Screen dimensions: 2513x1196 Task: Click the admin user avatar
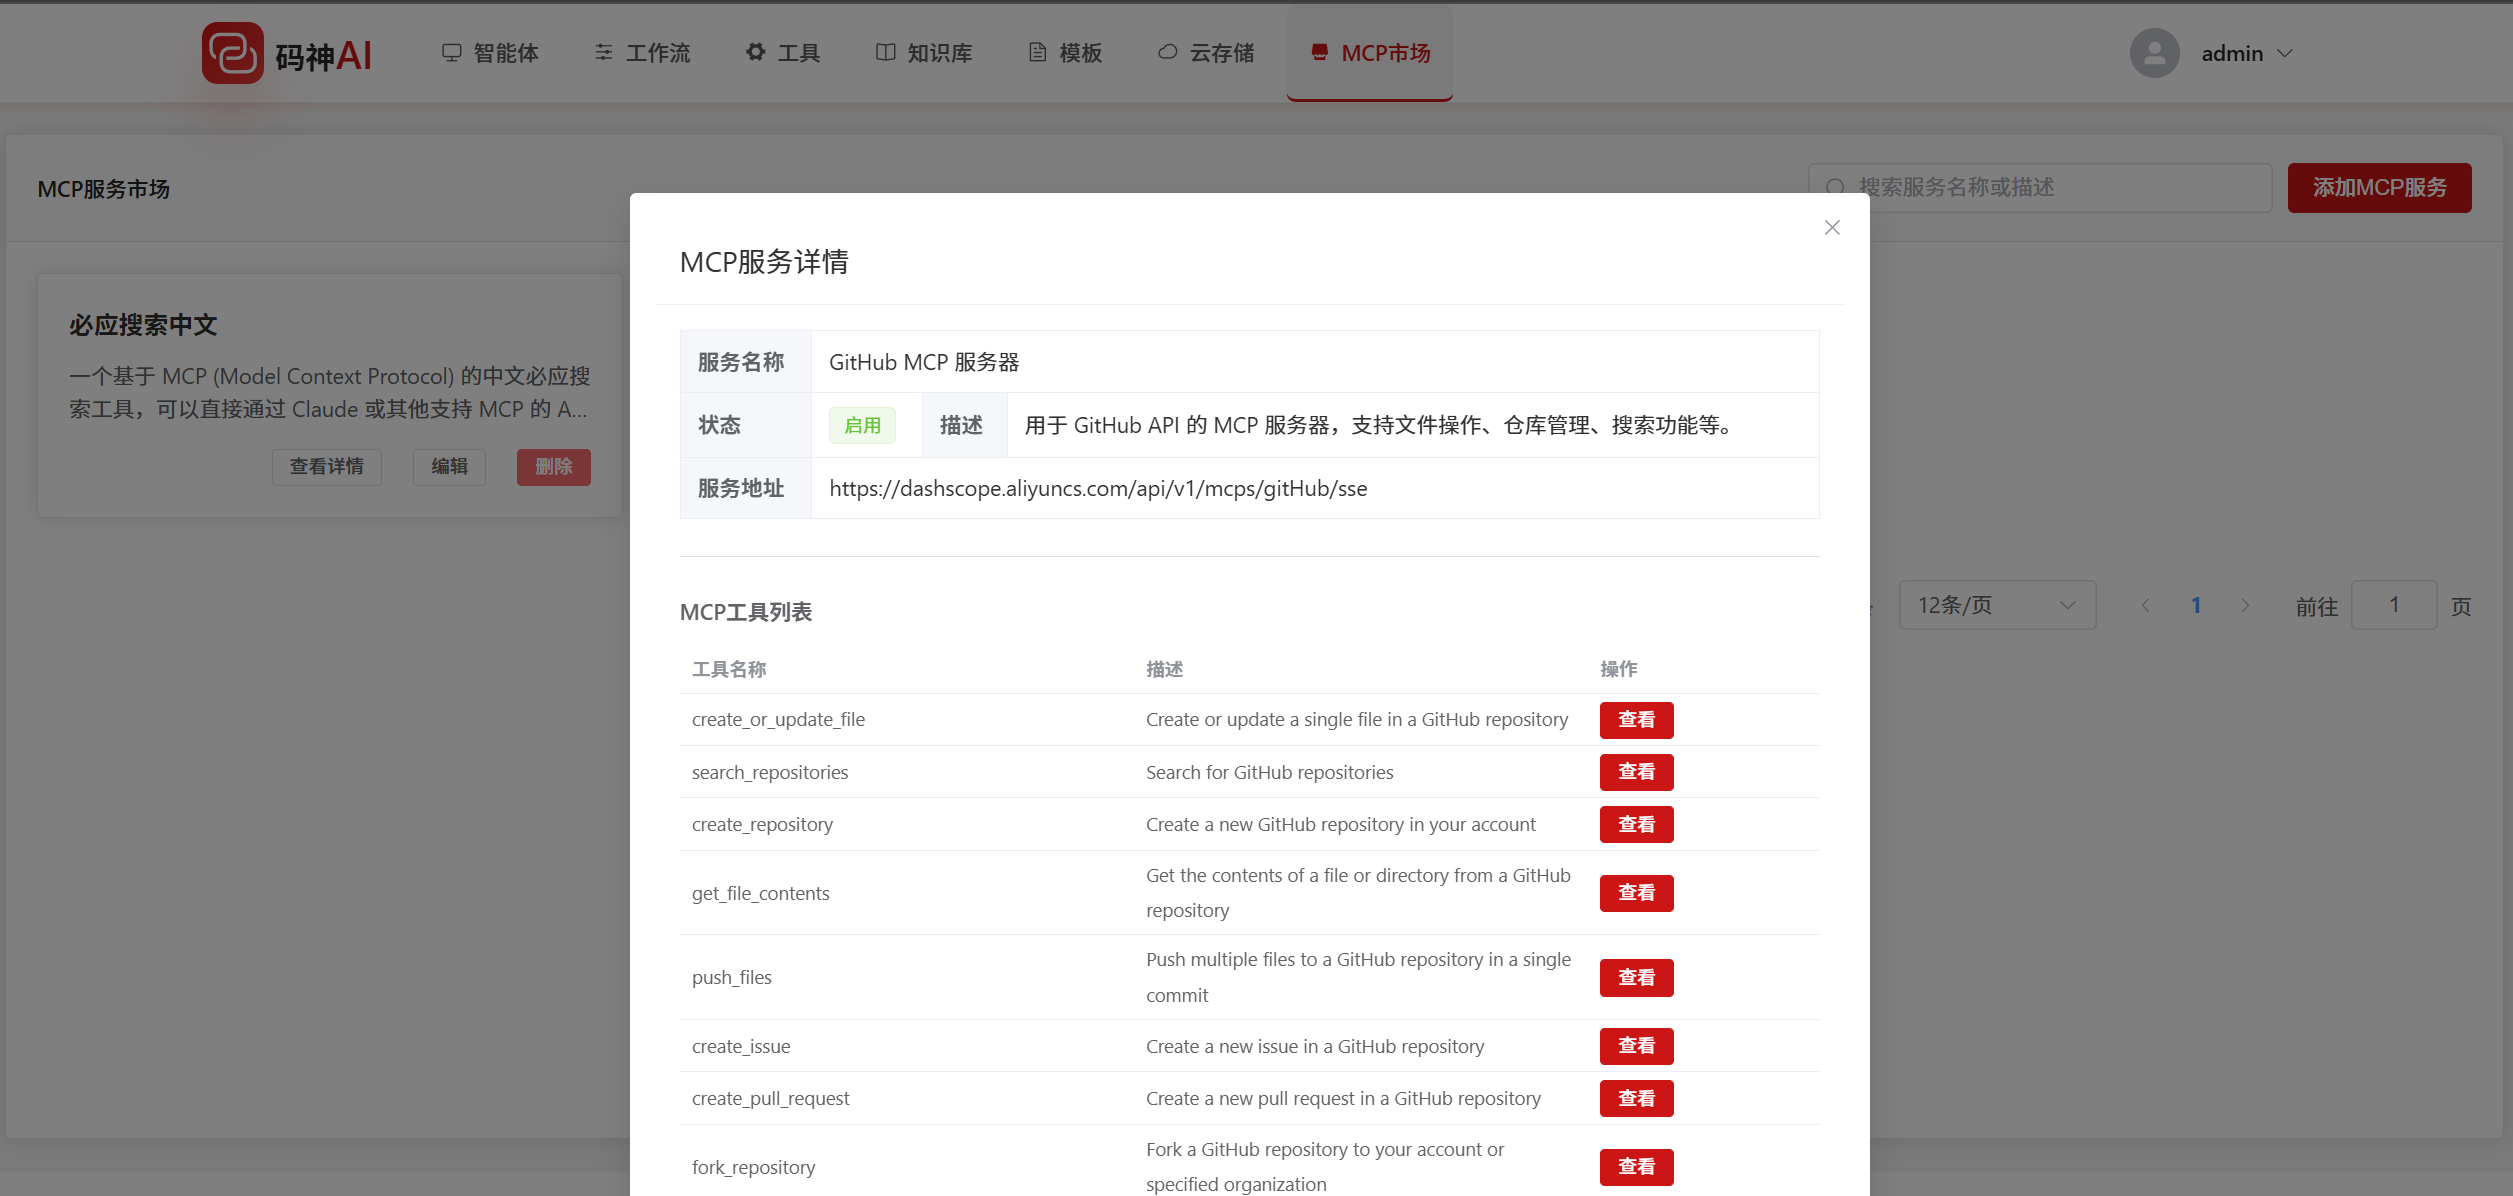pyautogui.click(x=2154, y=53)
